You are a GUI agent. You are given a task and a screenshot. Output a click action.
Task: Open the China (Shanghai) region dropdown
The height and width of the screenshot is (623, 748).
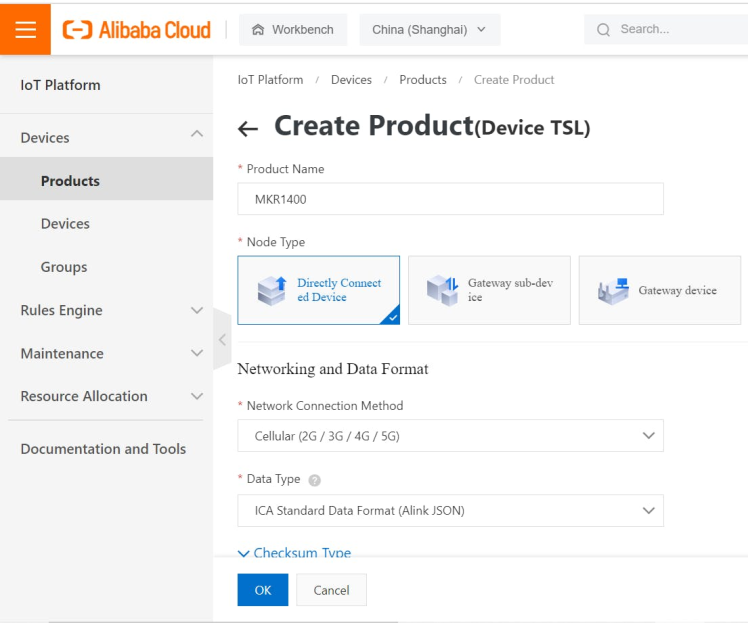[x=429, y=30]
